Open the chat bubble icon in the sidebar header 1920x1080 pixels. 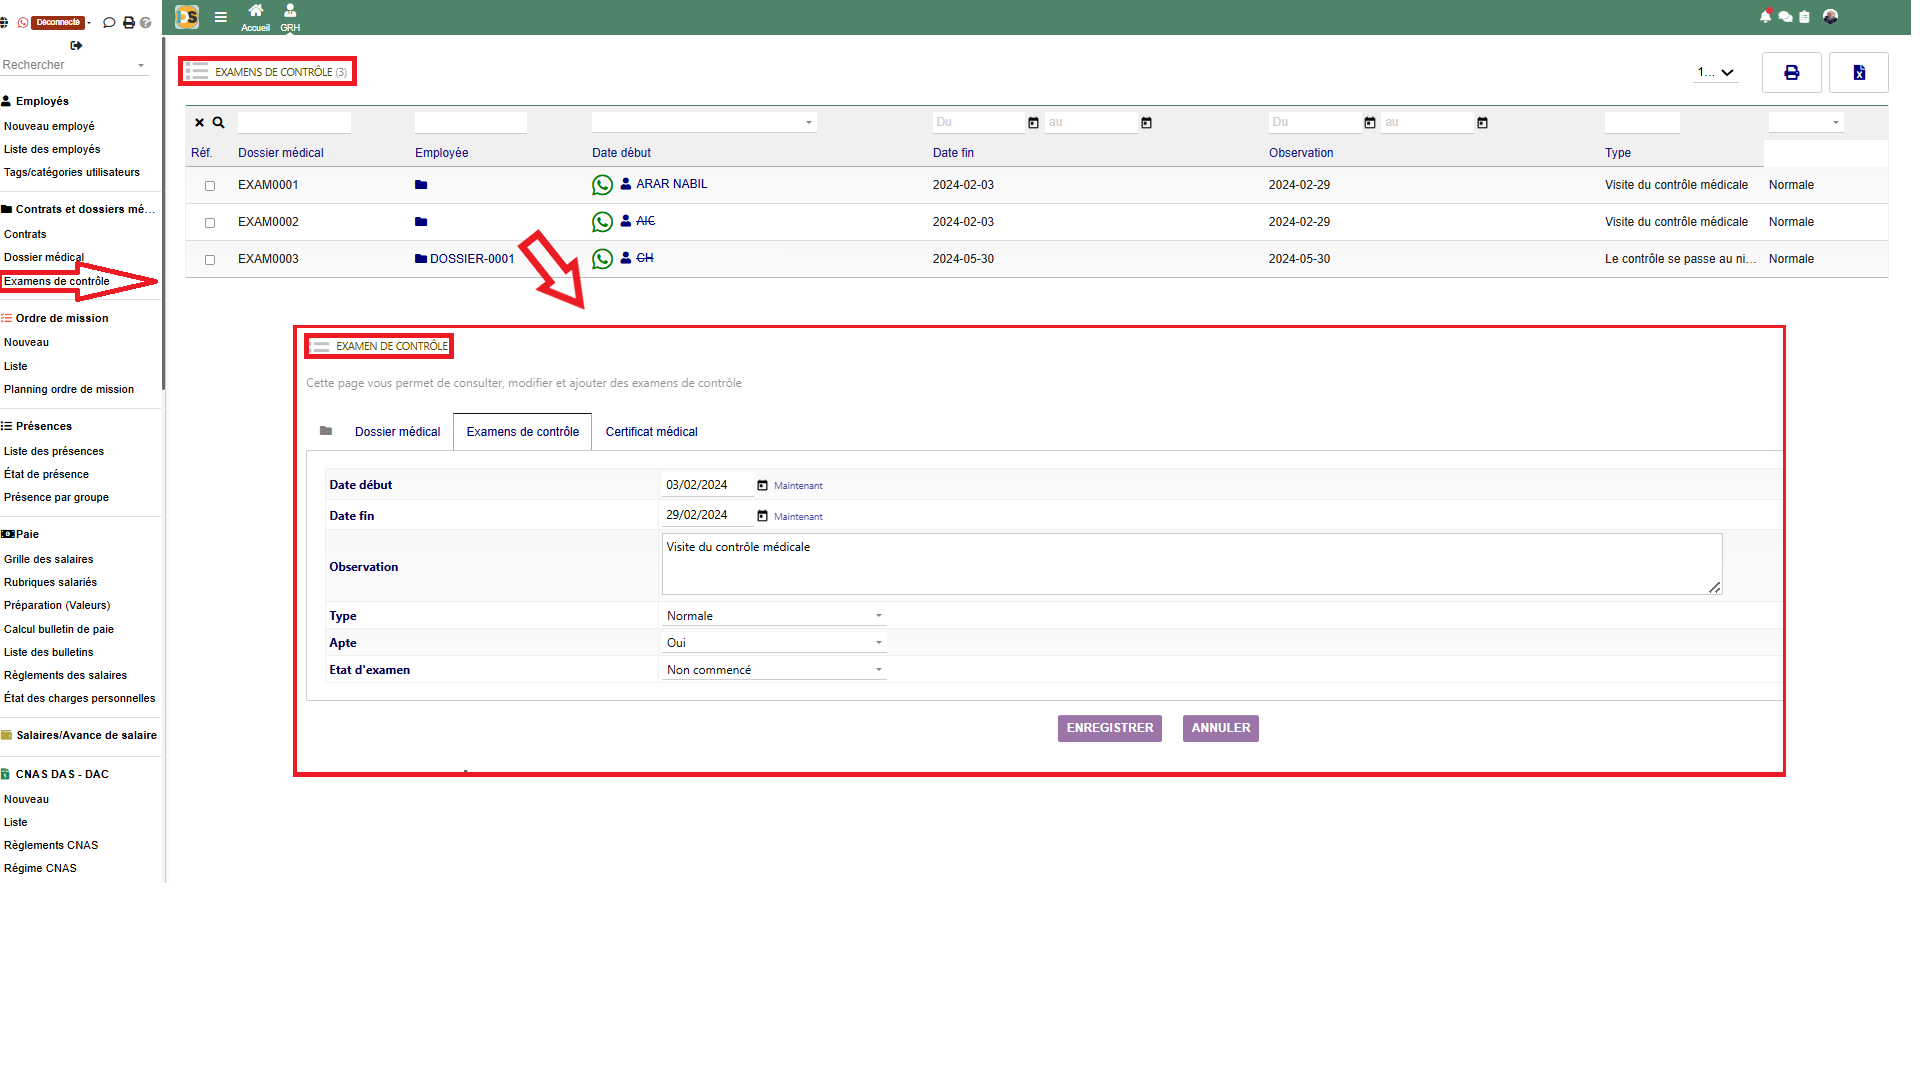[x=109, y=22]
